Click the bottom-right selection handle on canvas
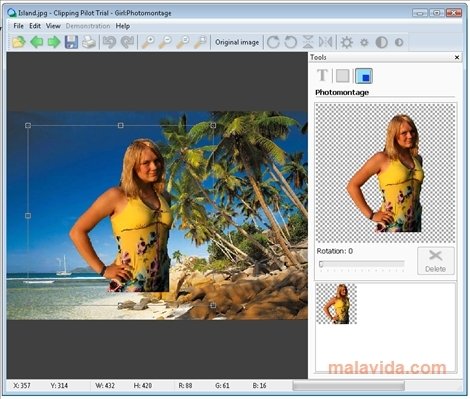Image resolution: width=470 pixels, height=399 pixels. click(x=213, y=305)
